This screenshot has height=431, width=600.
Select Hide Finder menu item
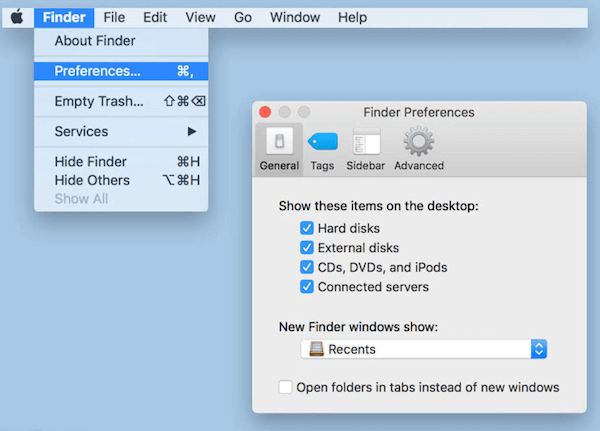point(121,162)
